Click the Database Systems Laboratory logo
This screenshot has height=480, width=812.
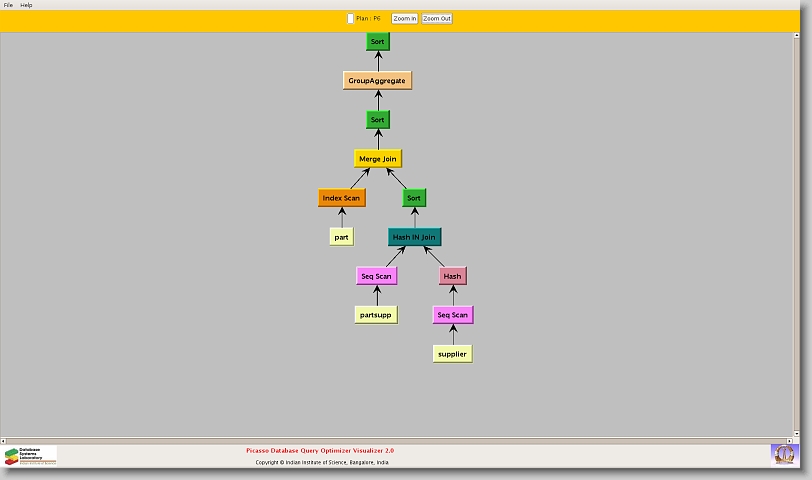(x=30, y=456)
